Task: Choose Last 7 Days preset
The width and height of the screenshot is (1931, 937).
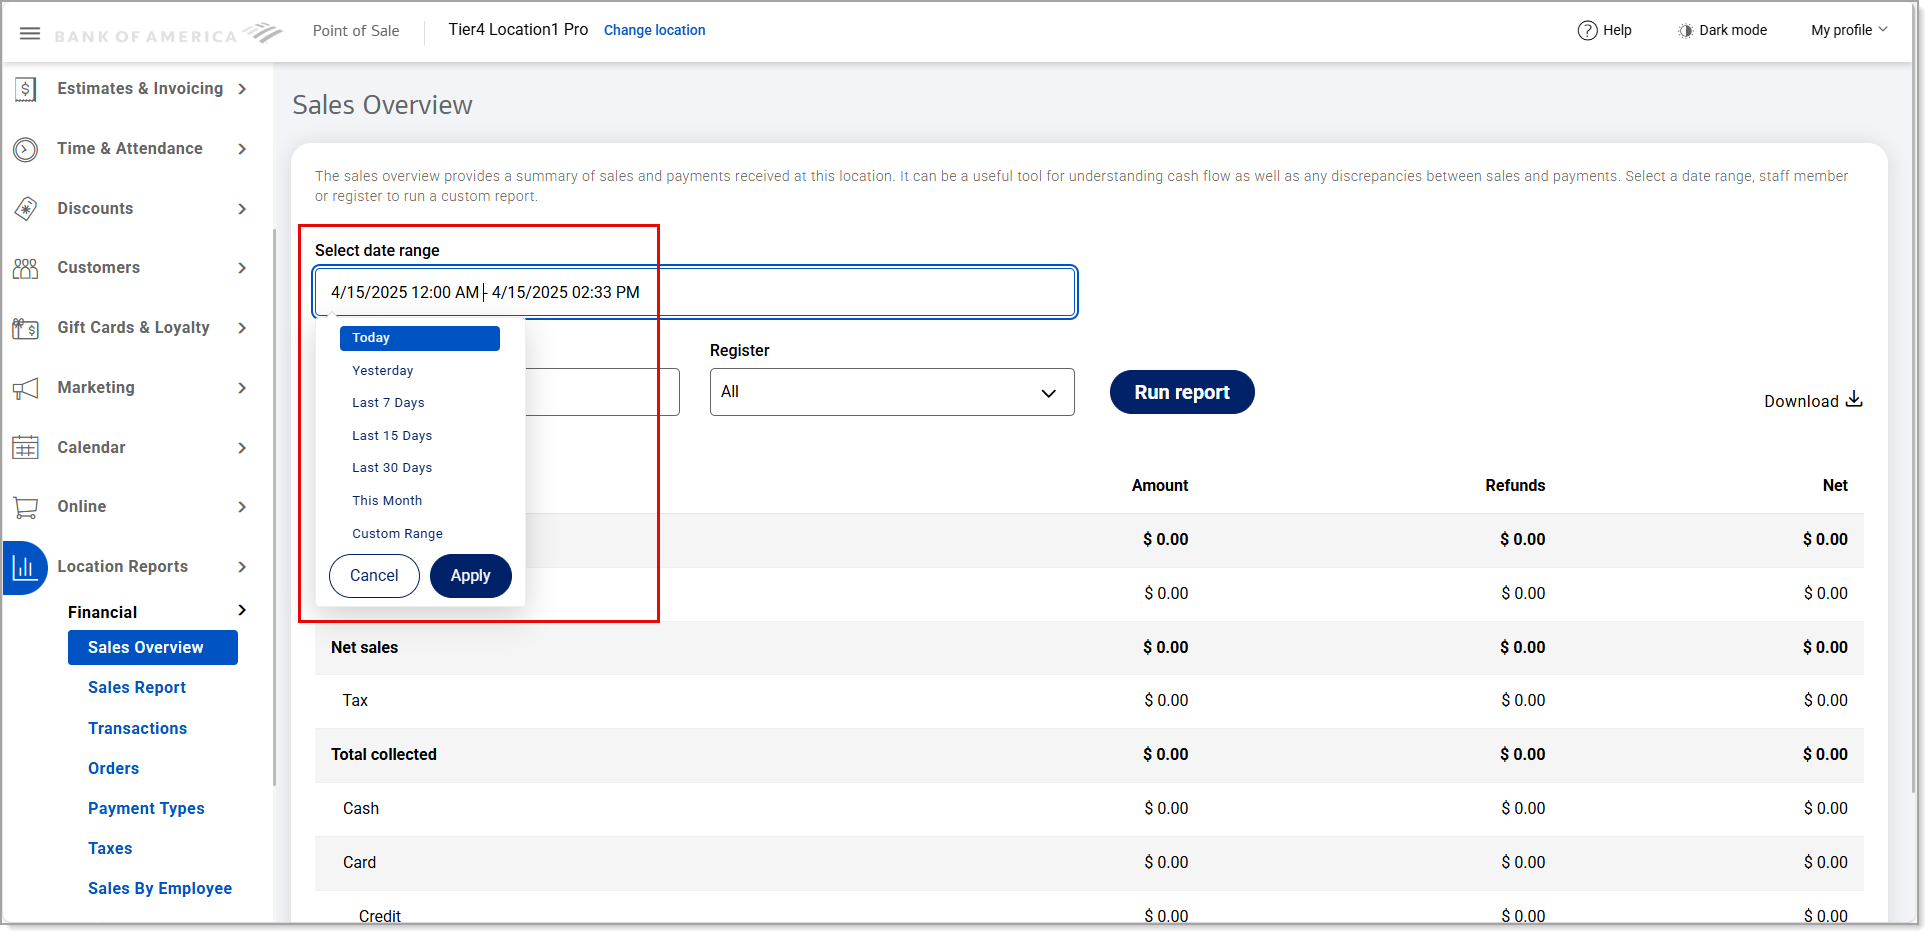Action: tap(388, 403)
